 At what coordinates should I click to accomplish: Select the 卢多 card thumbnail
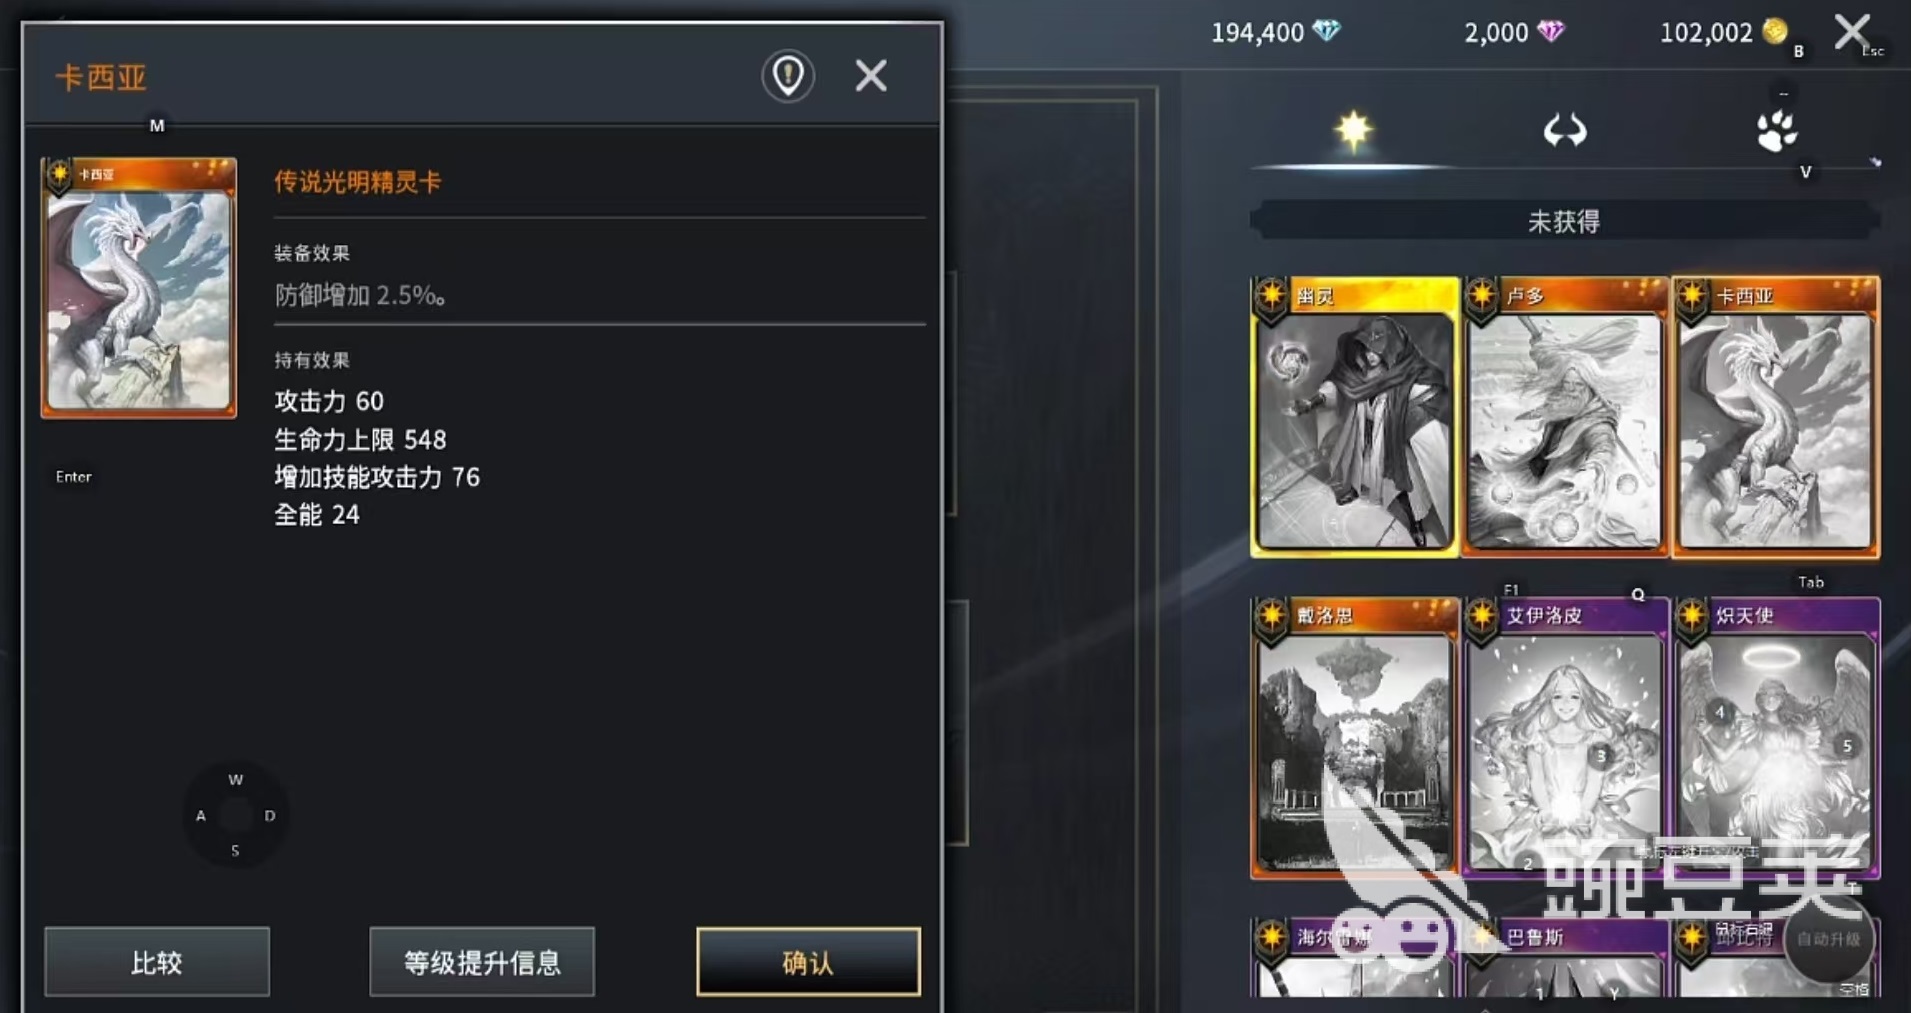click(x=1565, y=416)
